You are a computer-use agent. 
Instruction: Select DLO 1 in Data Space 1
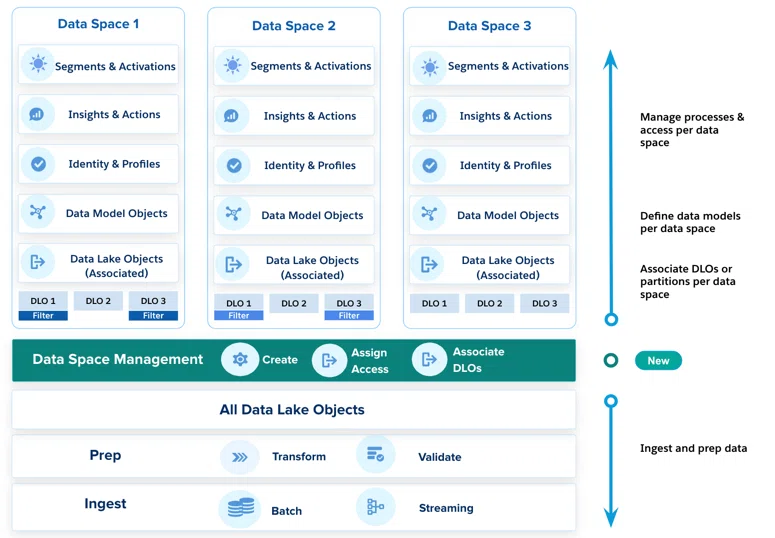point(43,301)
